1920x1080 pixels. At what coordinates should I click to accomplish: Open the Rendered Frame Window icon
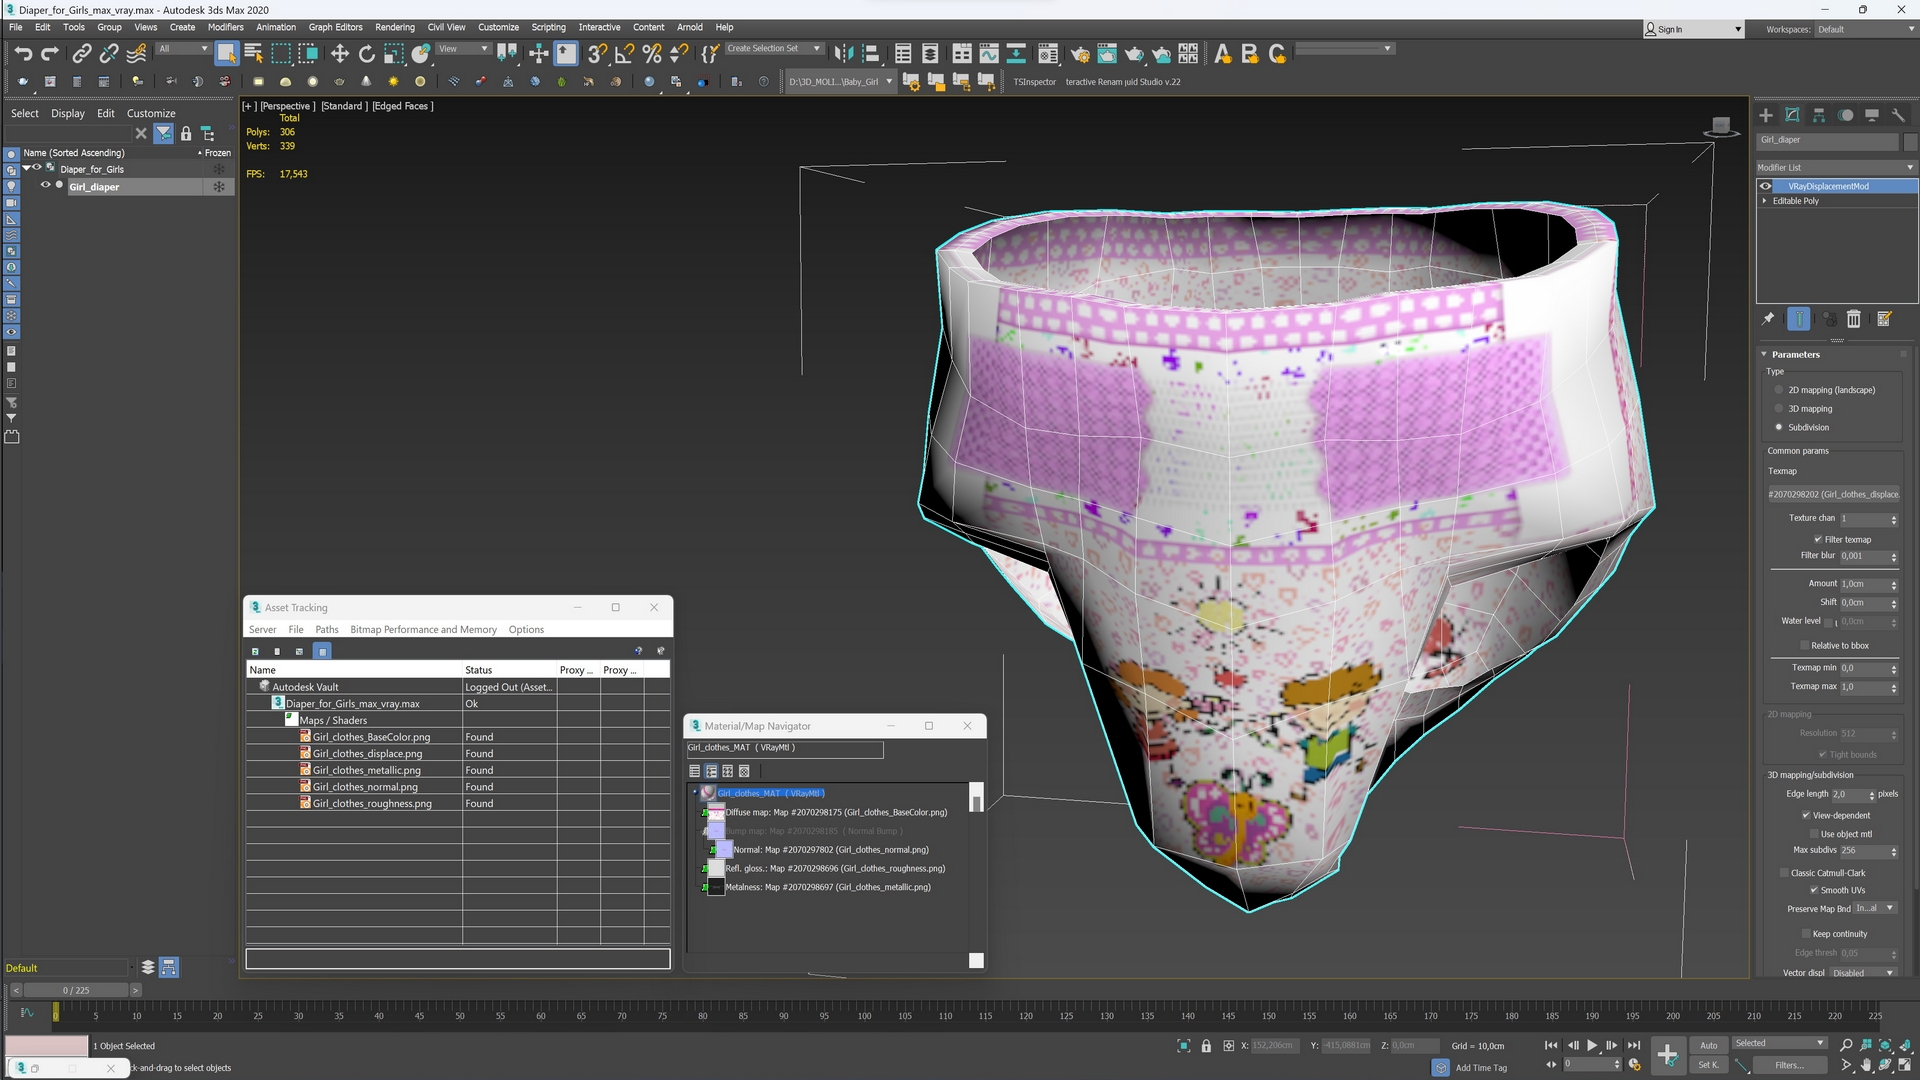click(1107, 53)
